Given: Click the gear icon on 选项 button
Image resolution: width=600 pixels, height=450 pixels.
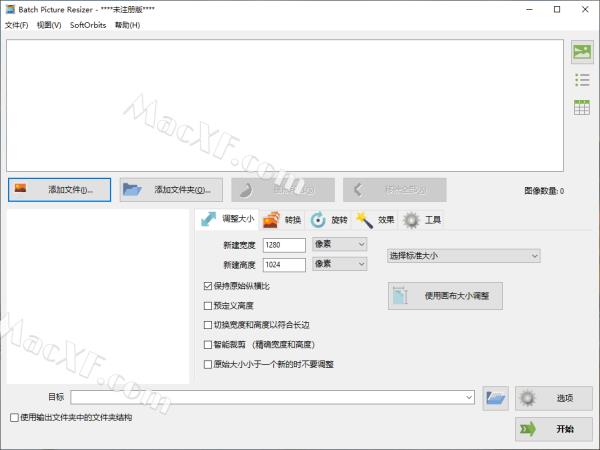Looking at the screenshot, I should pyautogui.click(x=528, y=398).
